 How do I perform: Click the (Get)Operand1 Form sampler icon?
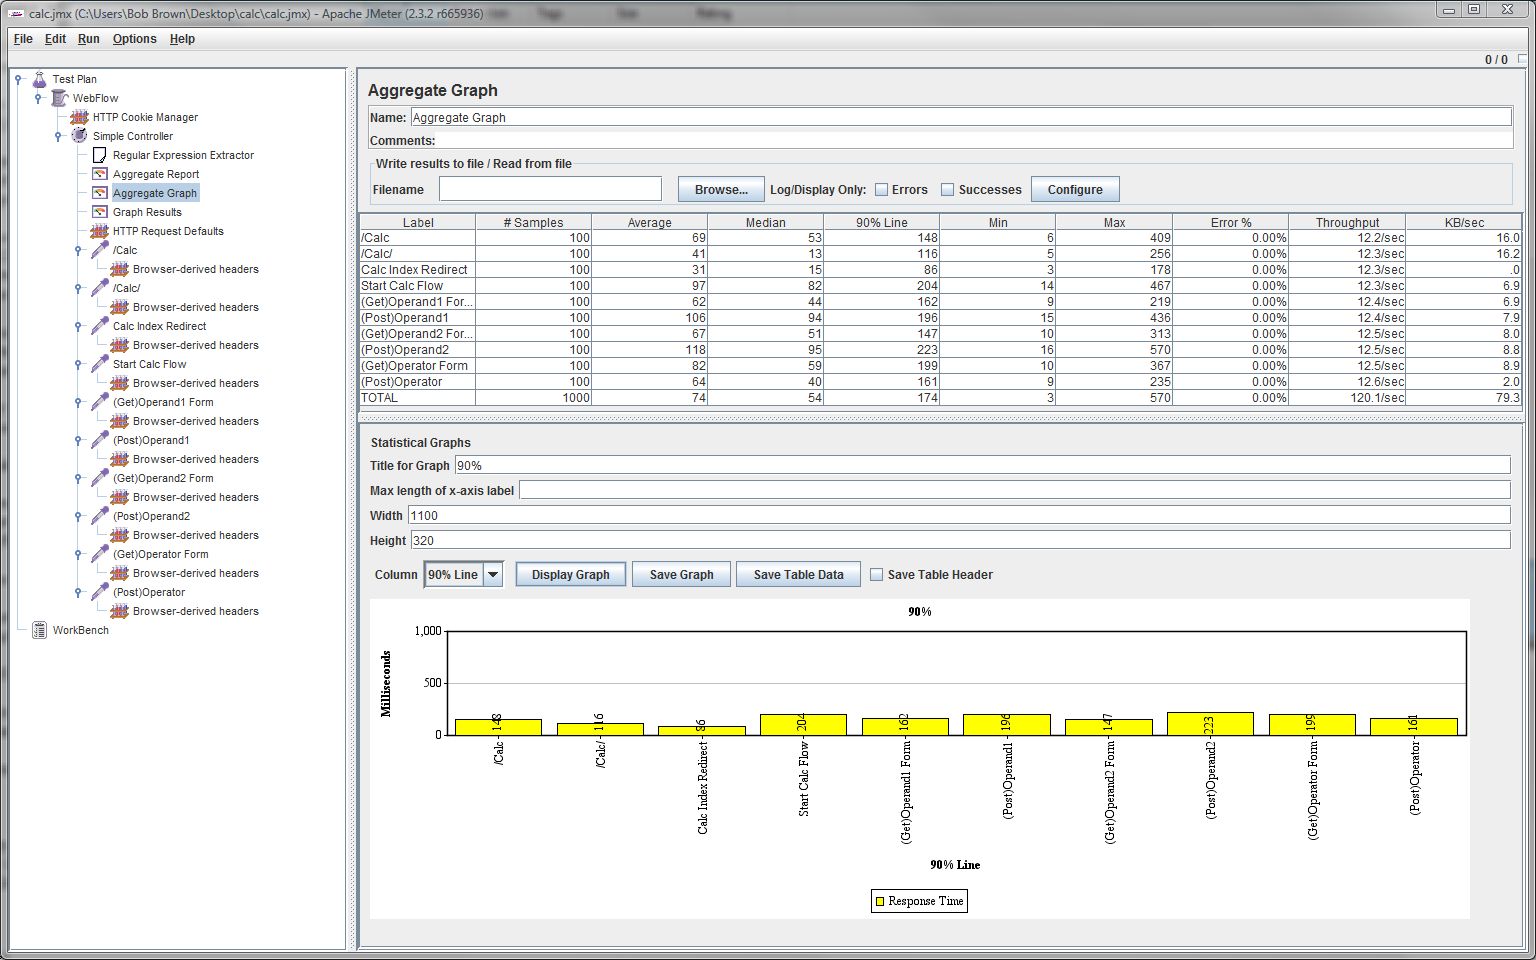pos(100,402)
